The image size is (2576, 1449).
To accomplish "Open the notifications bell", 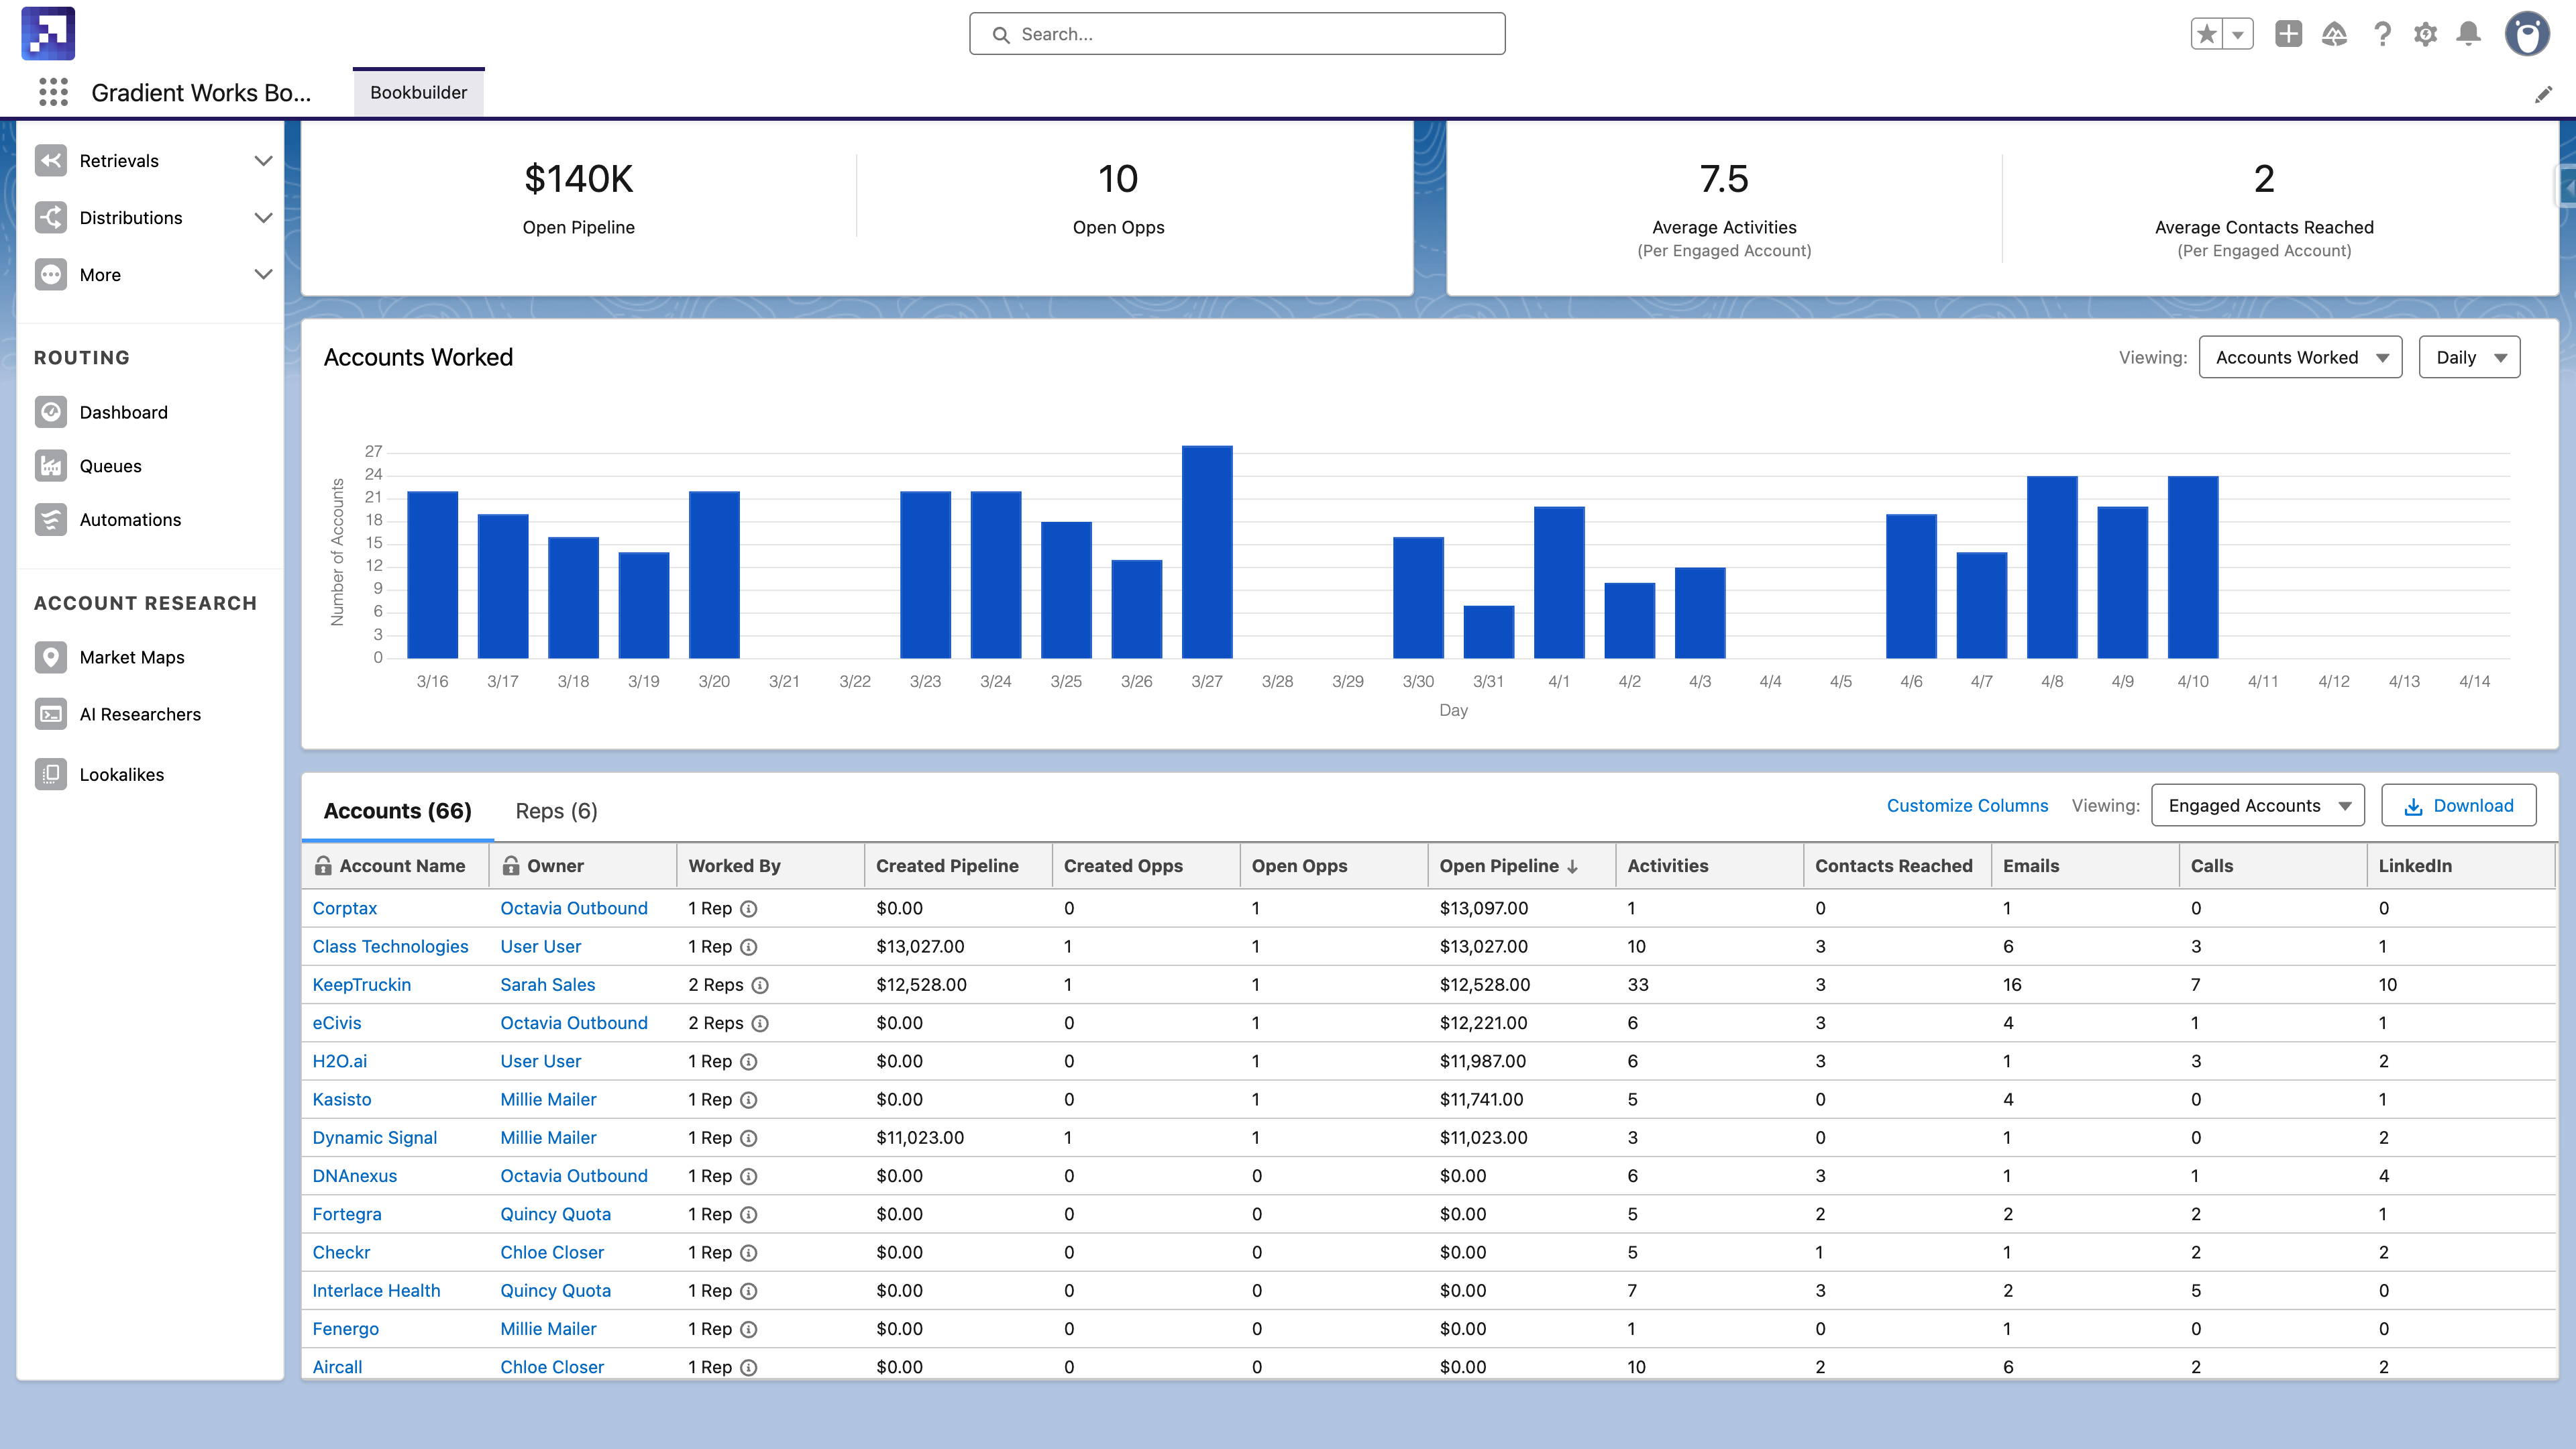I will [2469, 33].
